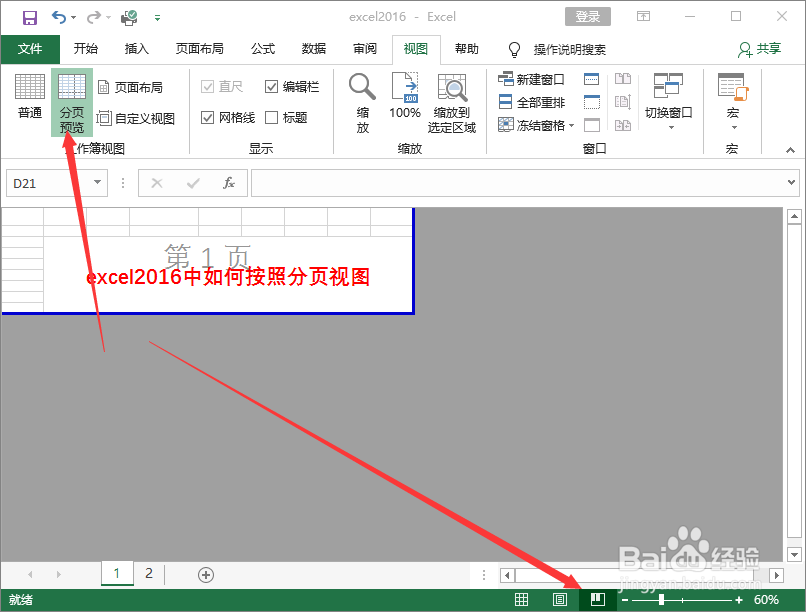Viewport: 806px width, 612px height.
Task: Select Page Break Preview icon in status bar
Action: pyautogui.click(x=597, y=598)
